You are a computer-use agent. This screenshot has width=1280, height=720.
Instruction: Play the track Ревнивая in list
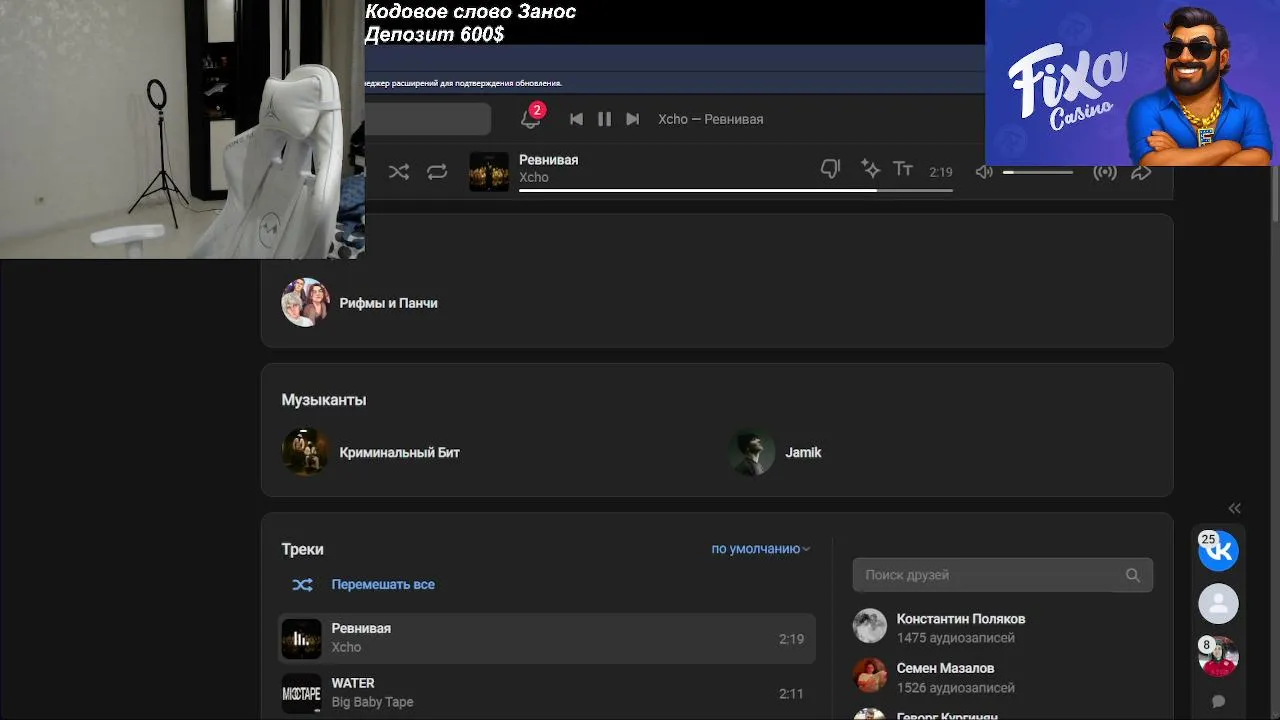(546, 638)
